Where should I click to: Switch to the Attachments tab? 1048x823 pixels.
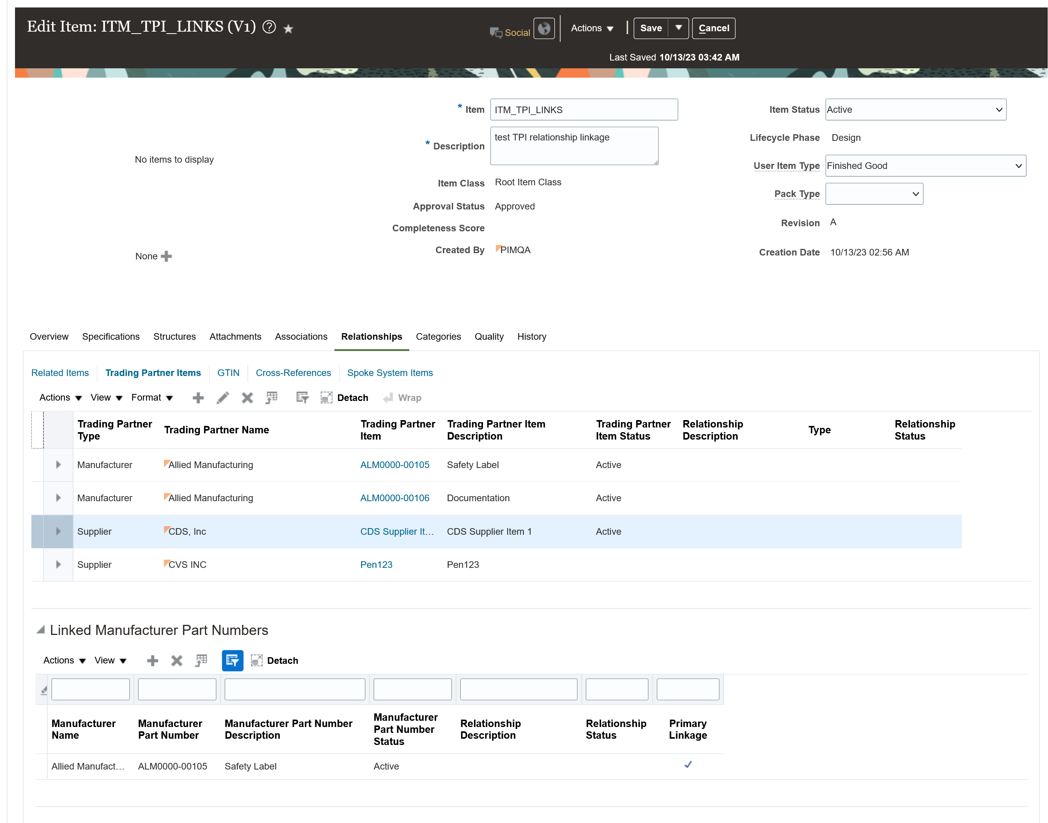pyautogui.click(x=235, y=337)
